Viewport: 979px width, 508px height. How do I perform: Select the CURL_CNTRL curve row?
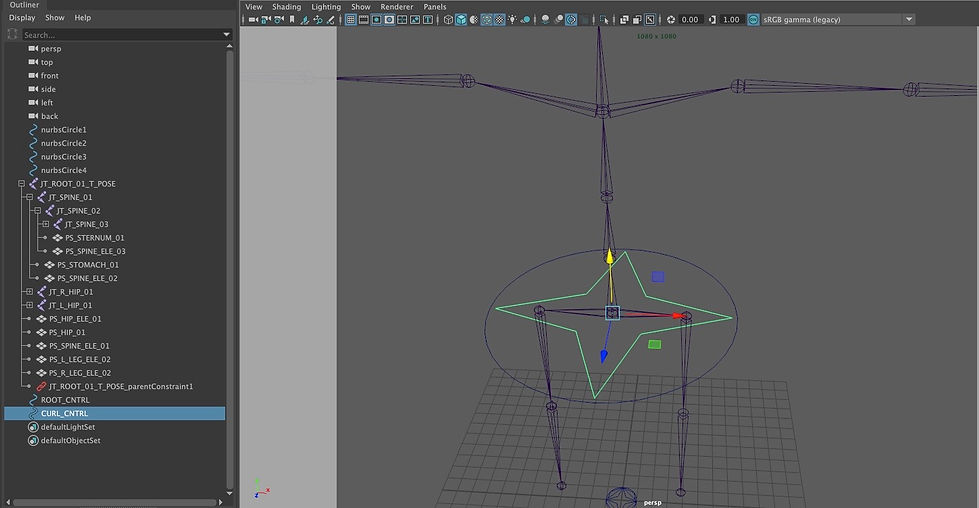pyautogui.click(x=115, y=413)
